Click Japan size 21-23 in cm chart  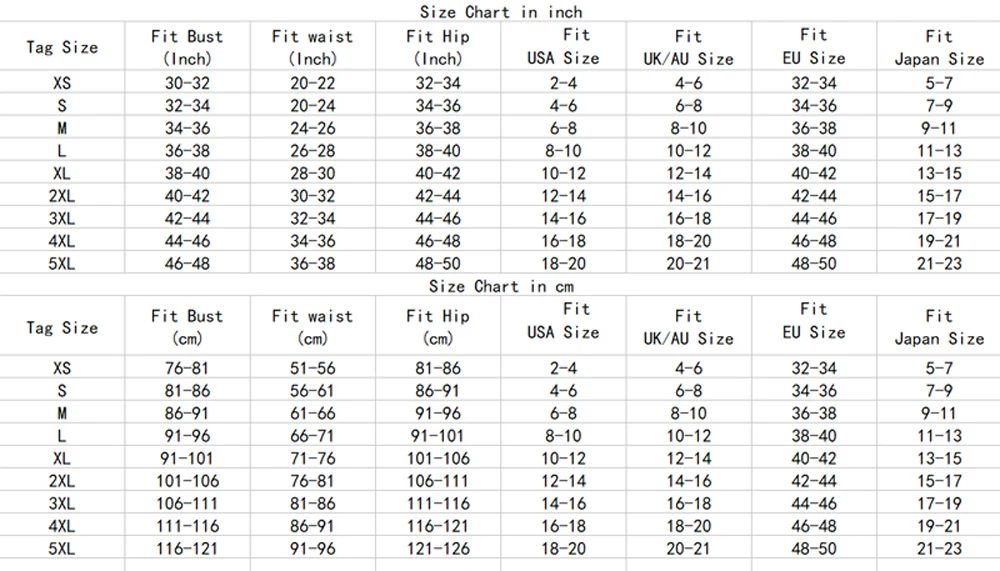[x=939, y=549]
